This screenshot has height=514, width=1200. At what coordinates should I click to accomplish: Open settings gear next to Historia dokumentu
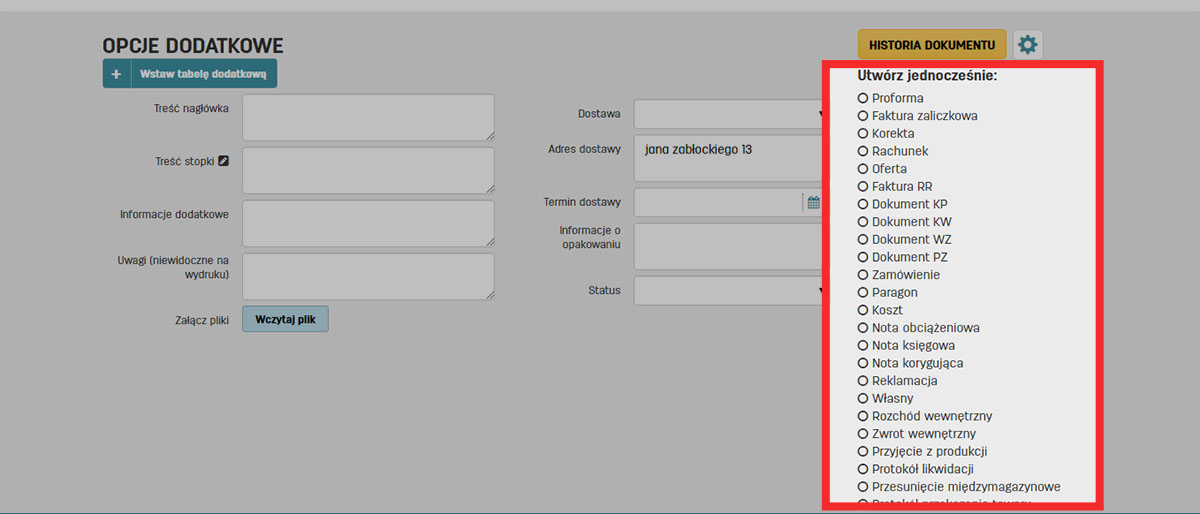coord(1028,44)
